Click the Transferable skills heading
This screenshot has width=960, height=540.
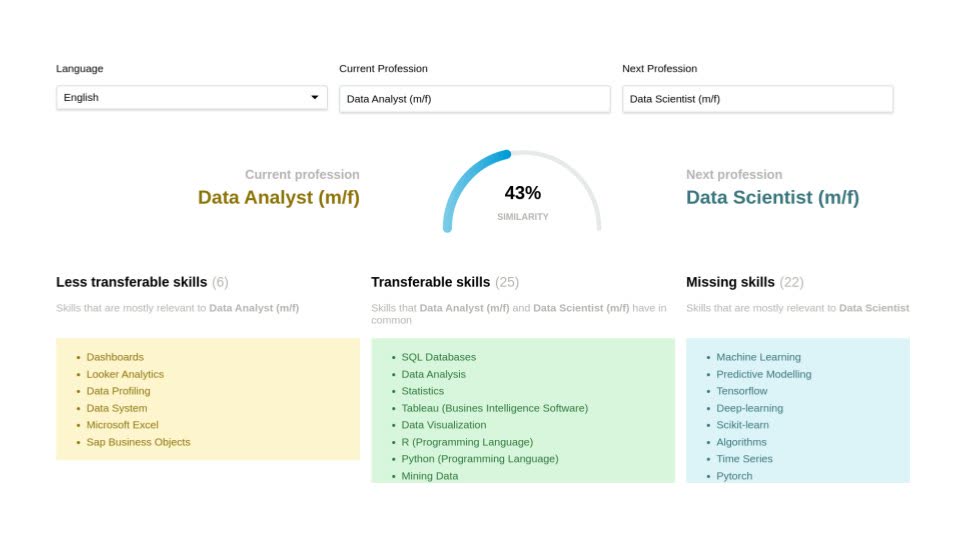[430, 282]
